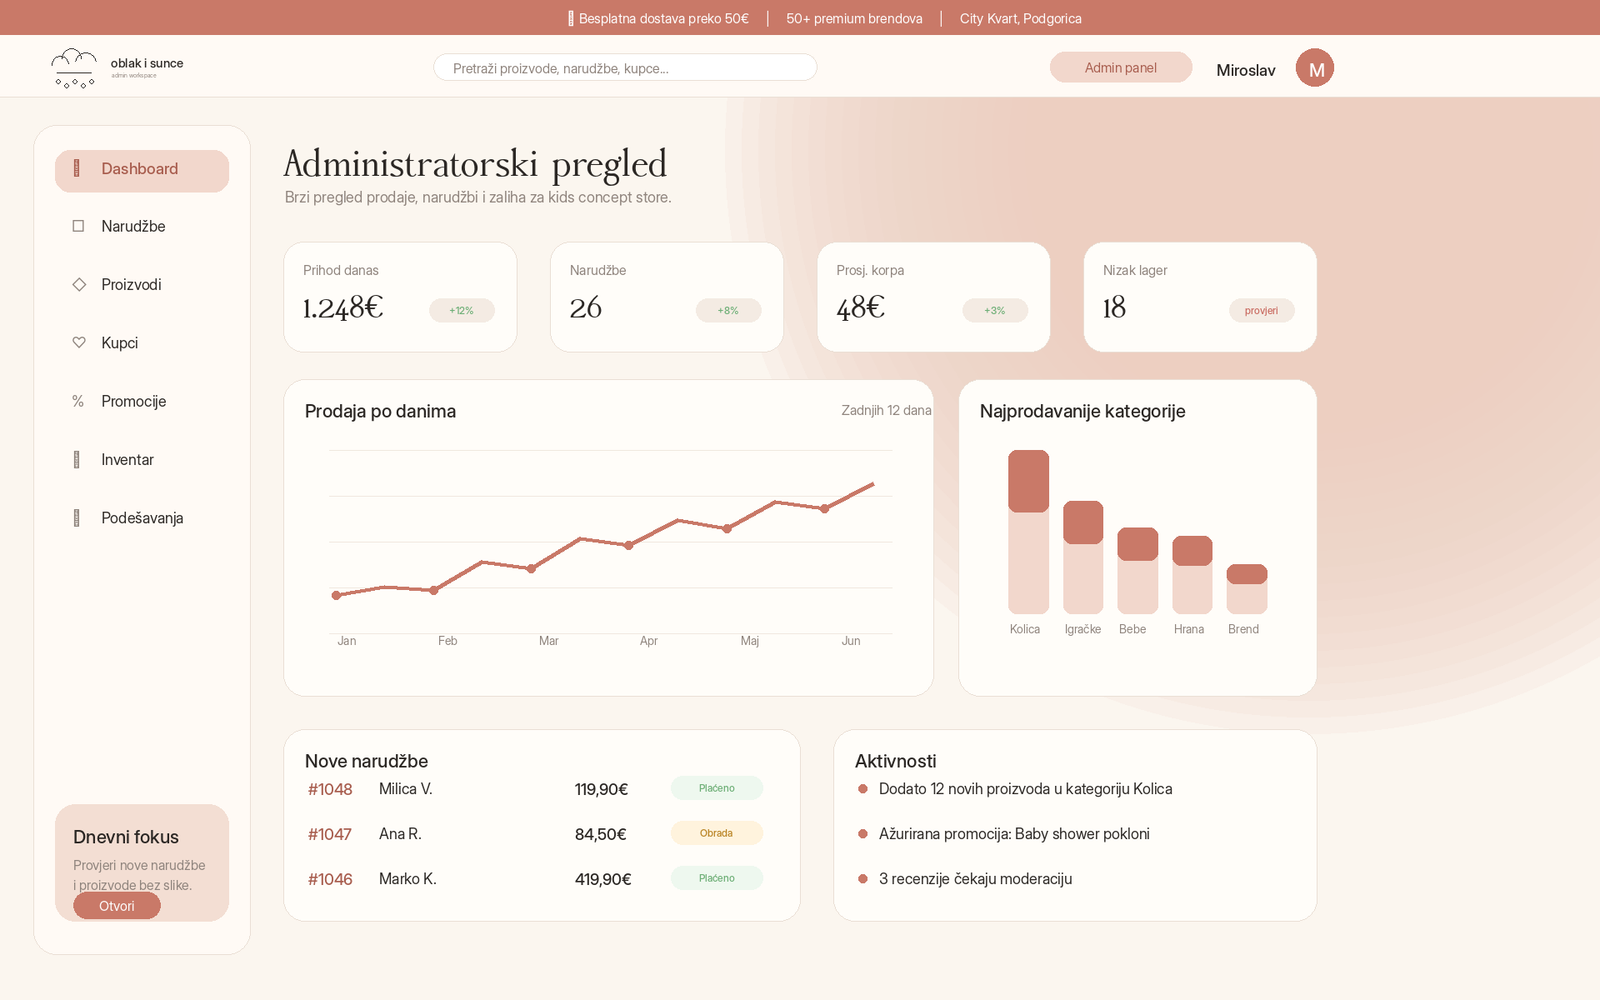Click activity 'Ažurirana promocija: Baby shower pokloni'

(1014, 834)
